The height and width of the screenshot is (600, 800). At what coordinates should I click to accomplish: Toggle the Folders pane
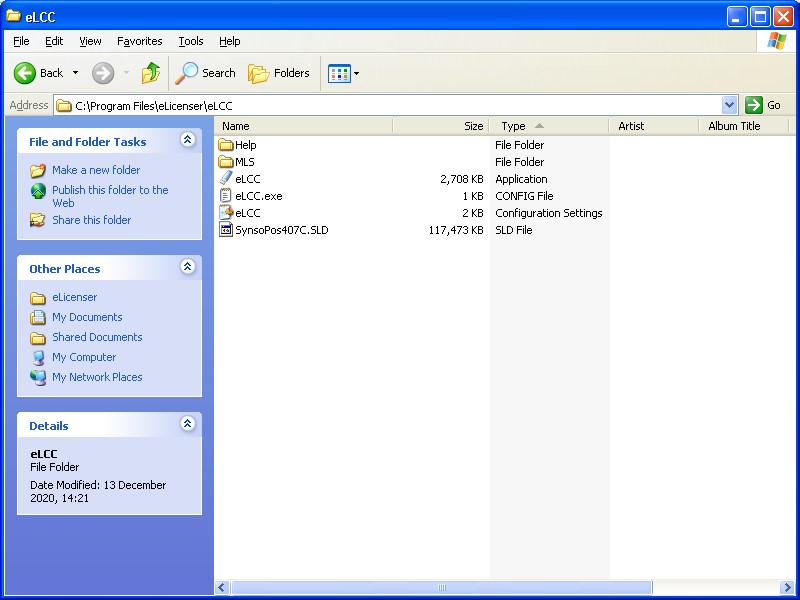pyautogui.click(x=279, y=73)
